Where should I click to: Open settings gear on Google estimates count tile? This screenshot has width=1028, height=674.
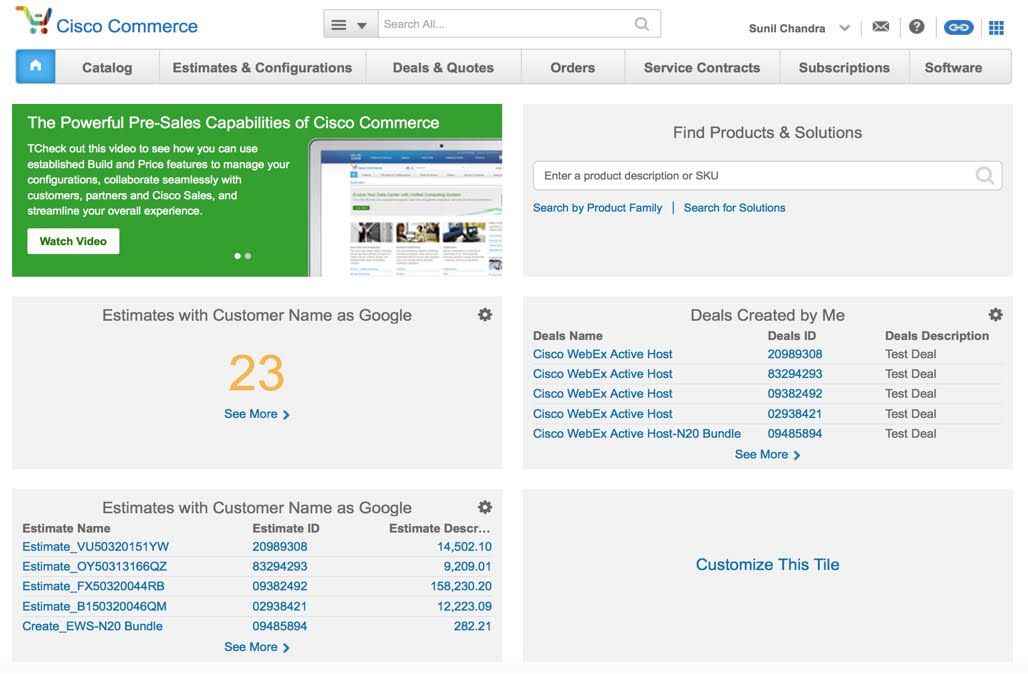coord(485,315)
